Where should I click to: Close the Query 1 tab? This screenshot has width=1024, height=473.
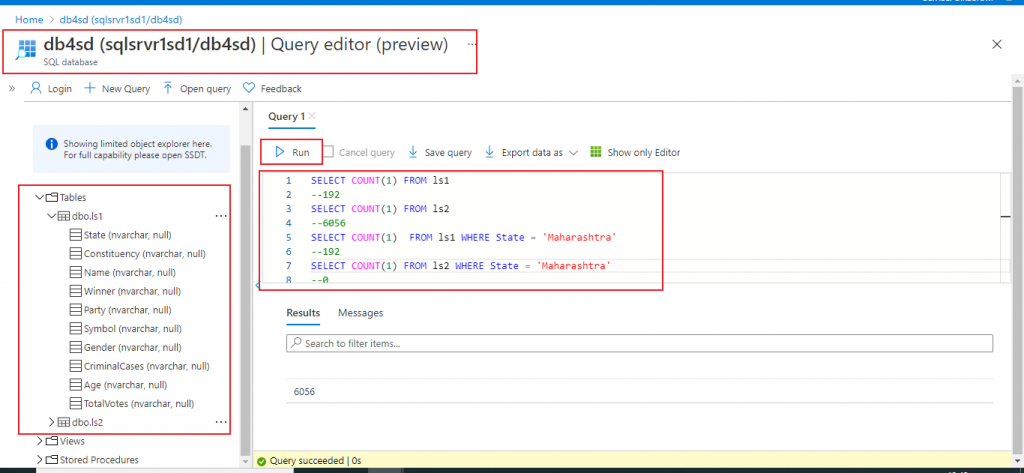311,116
